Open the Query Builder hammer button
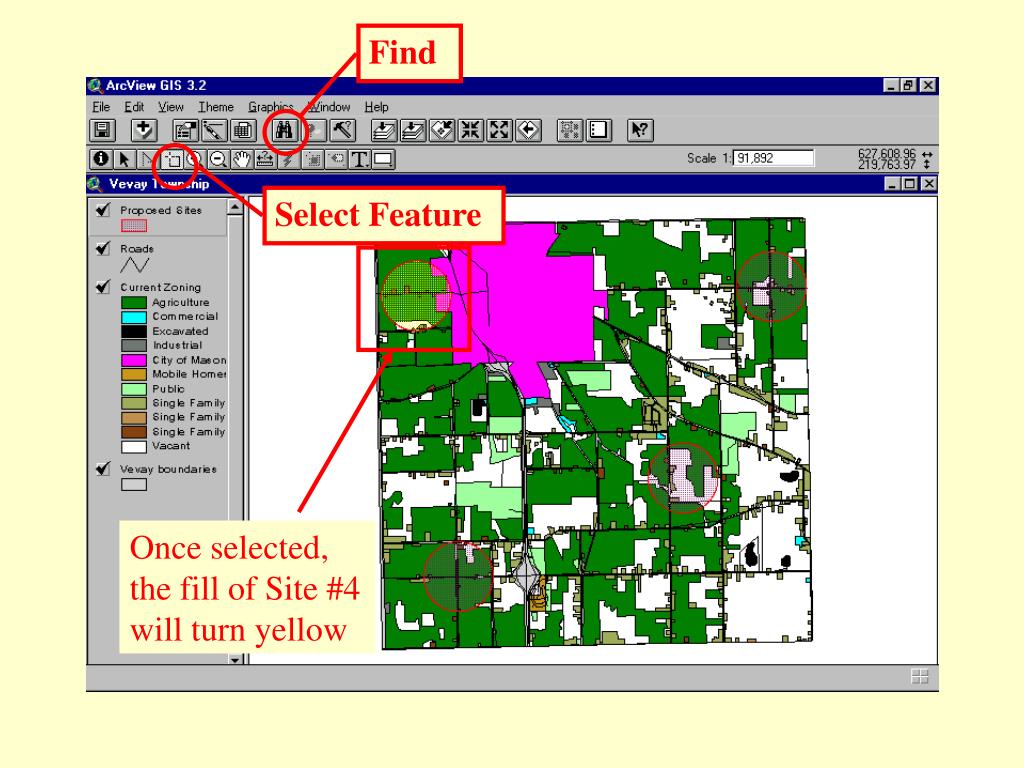This screenshot has height=768, width=1024. pos(342,130)
